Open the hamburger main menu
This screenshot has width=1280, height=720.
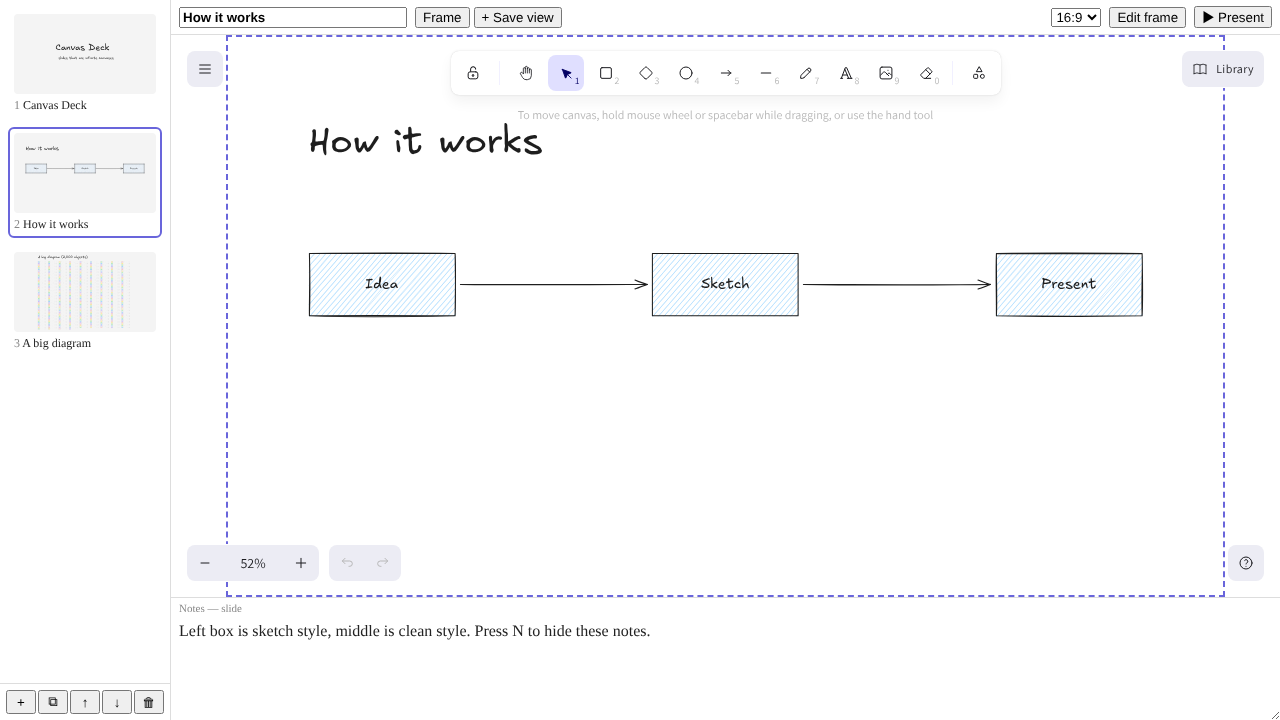pos(205,69)
